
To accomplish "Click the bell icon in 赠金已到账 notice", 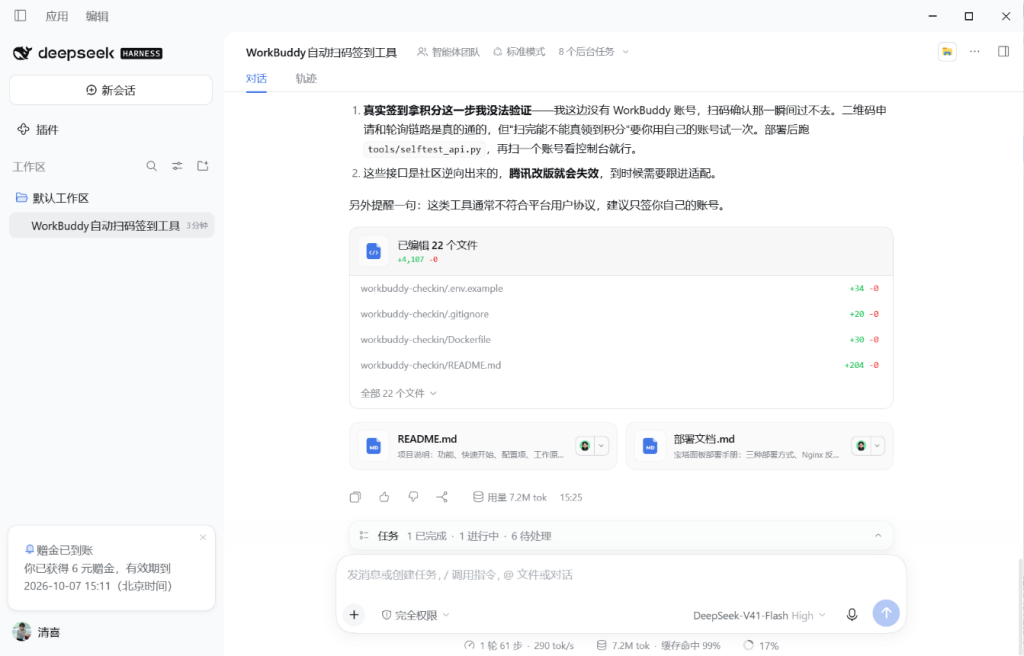I will click(x=29, y=549).
